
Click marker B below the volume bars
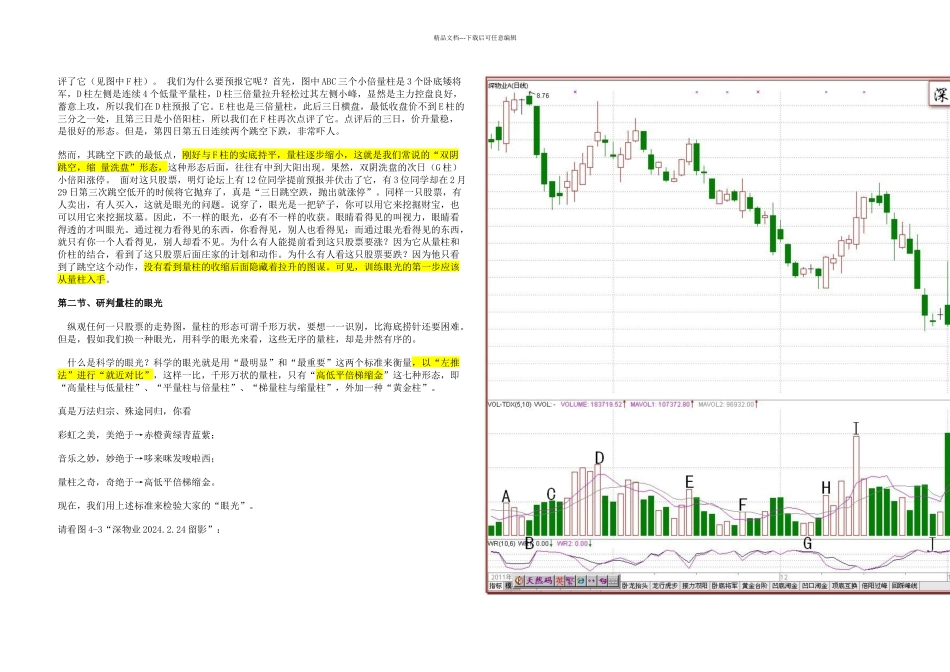coord(529,544)
